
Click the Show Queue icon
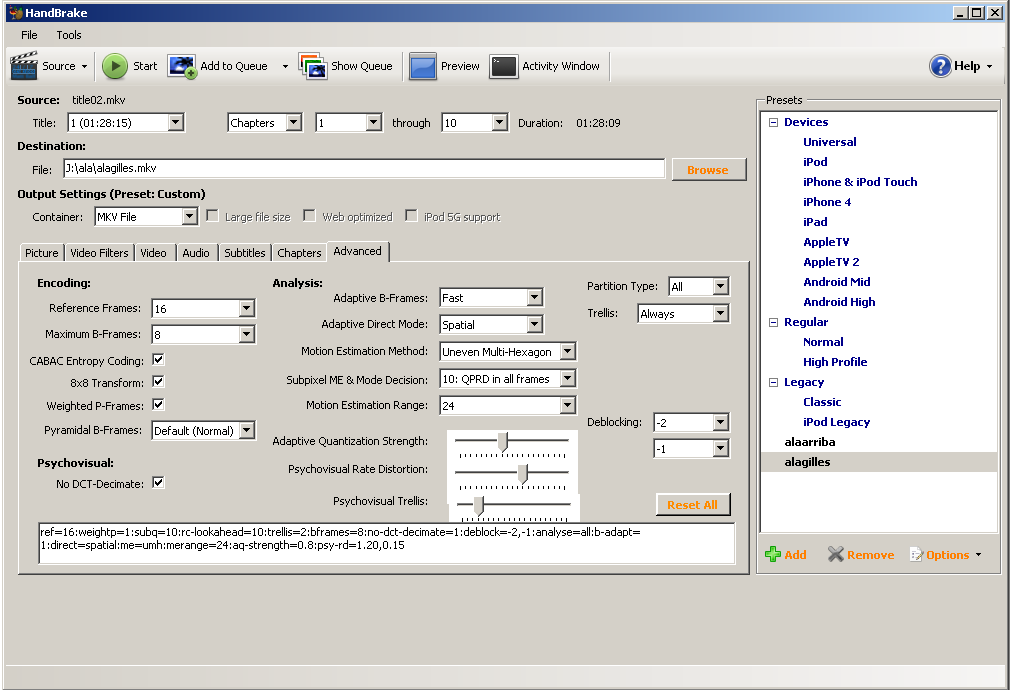click(312, 66)
